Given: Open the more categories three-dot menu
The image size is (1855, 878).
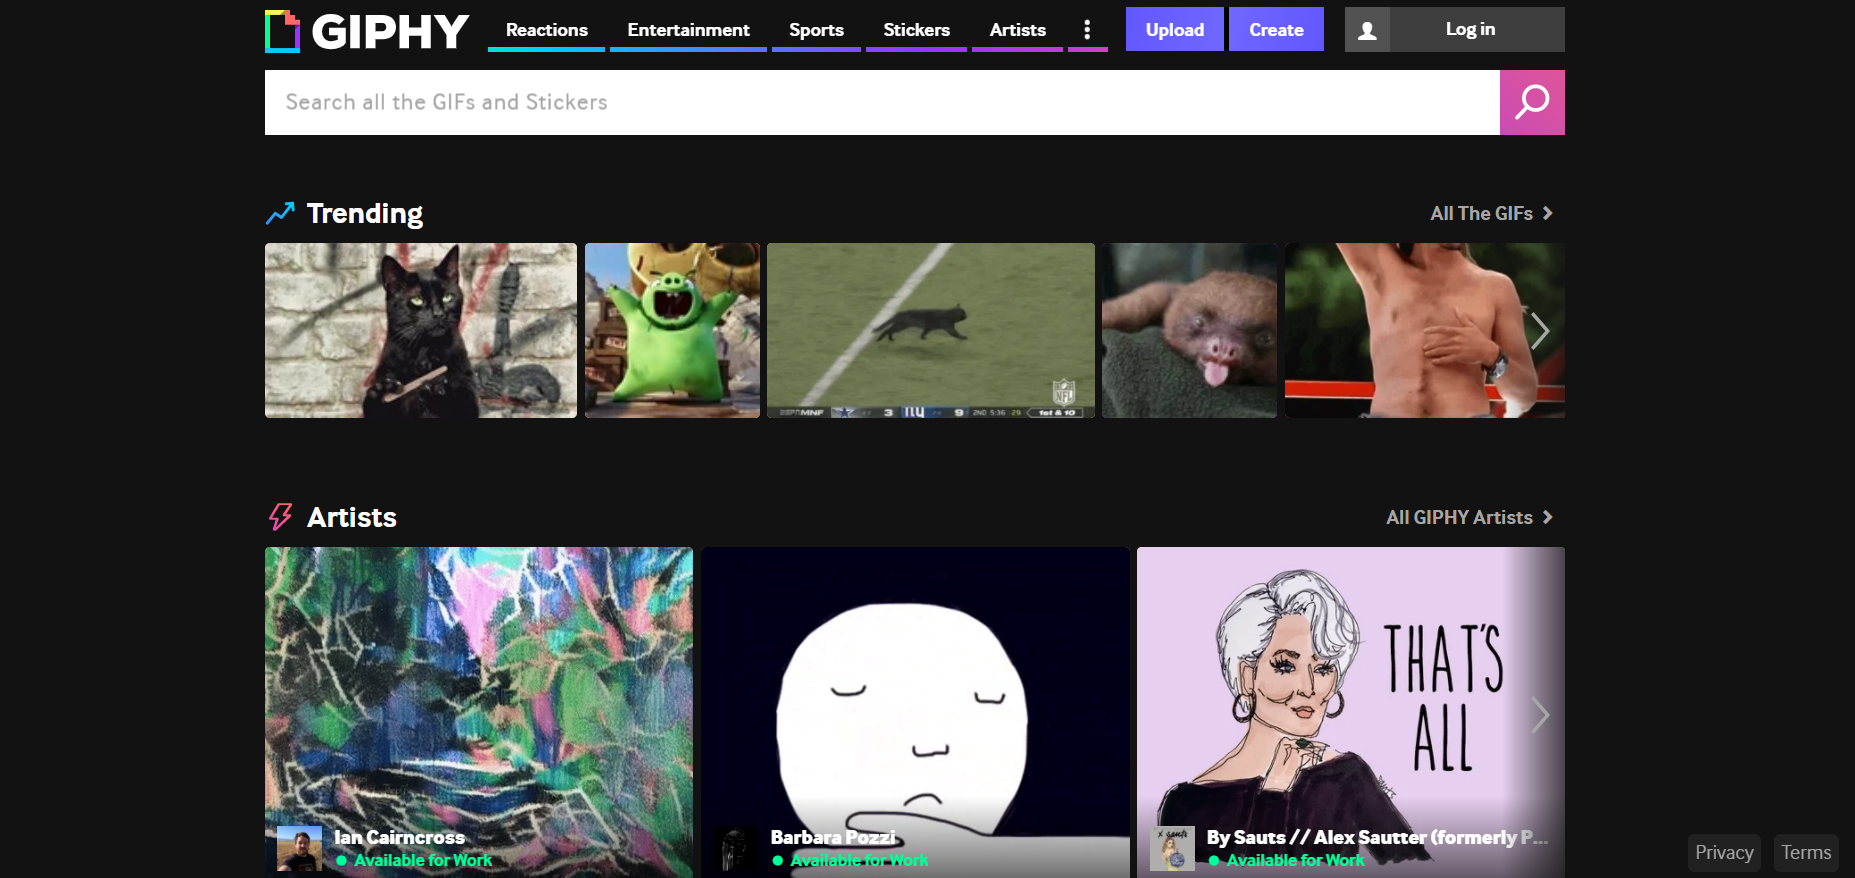Looking at the screenshot, I should [1087, 30].
